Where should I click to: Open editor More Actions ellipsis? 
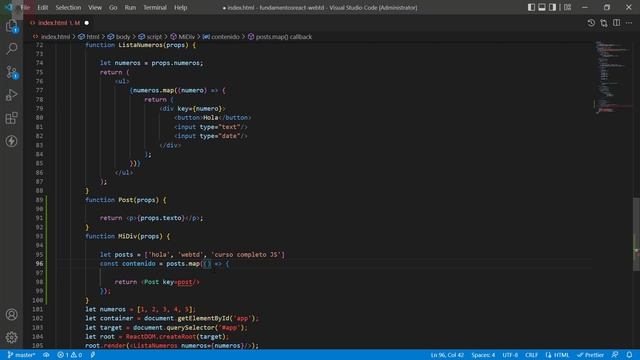(x=629, y=23)
